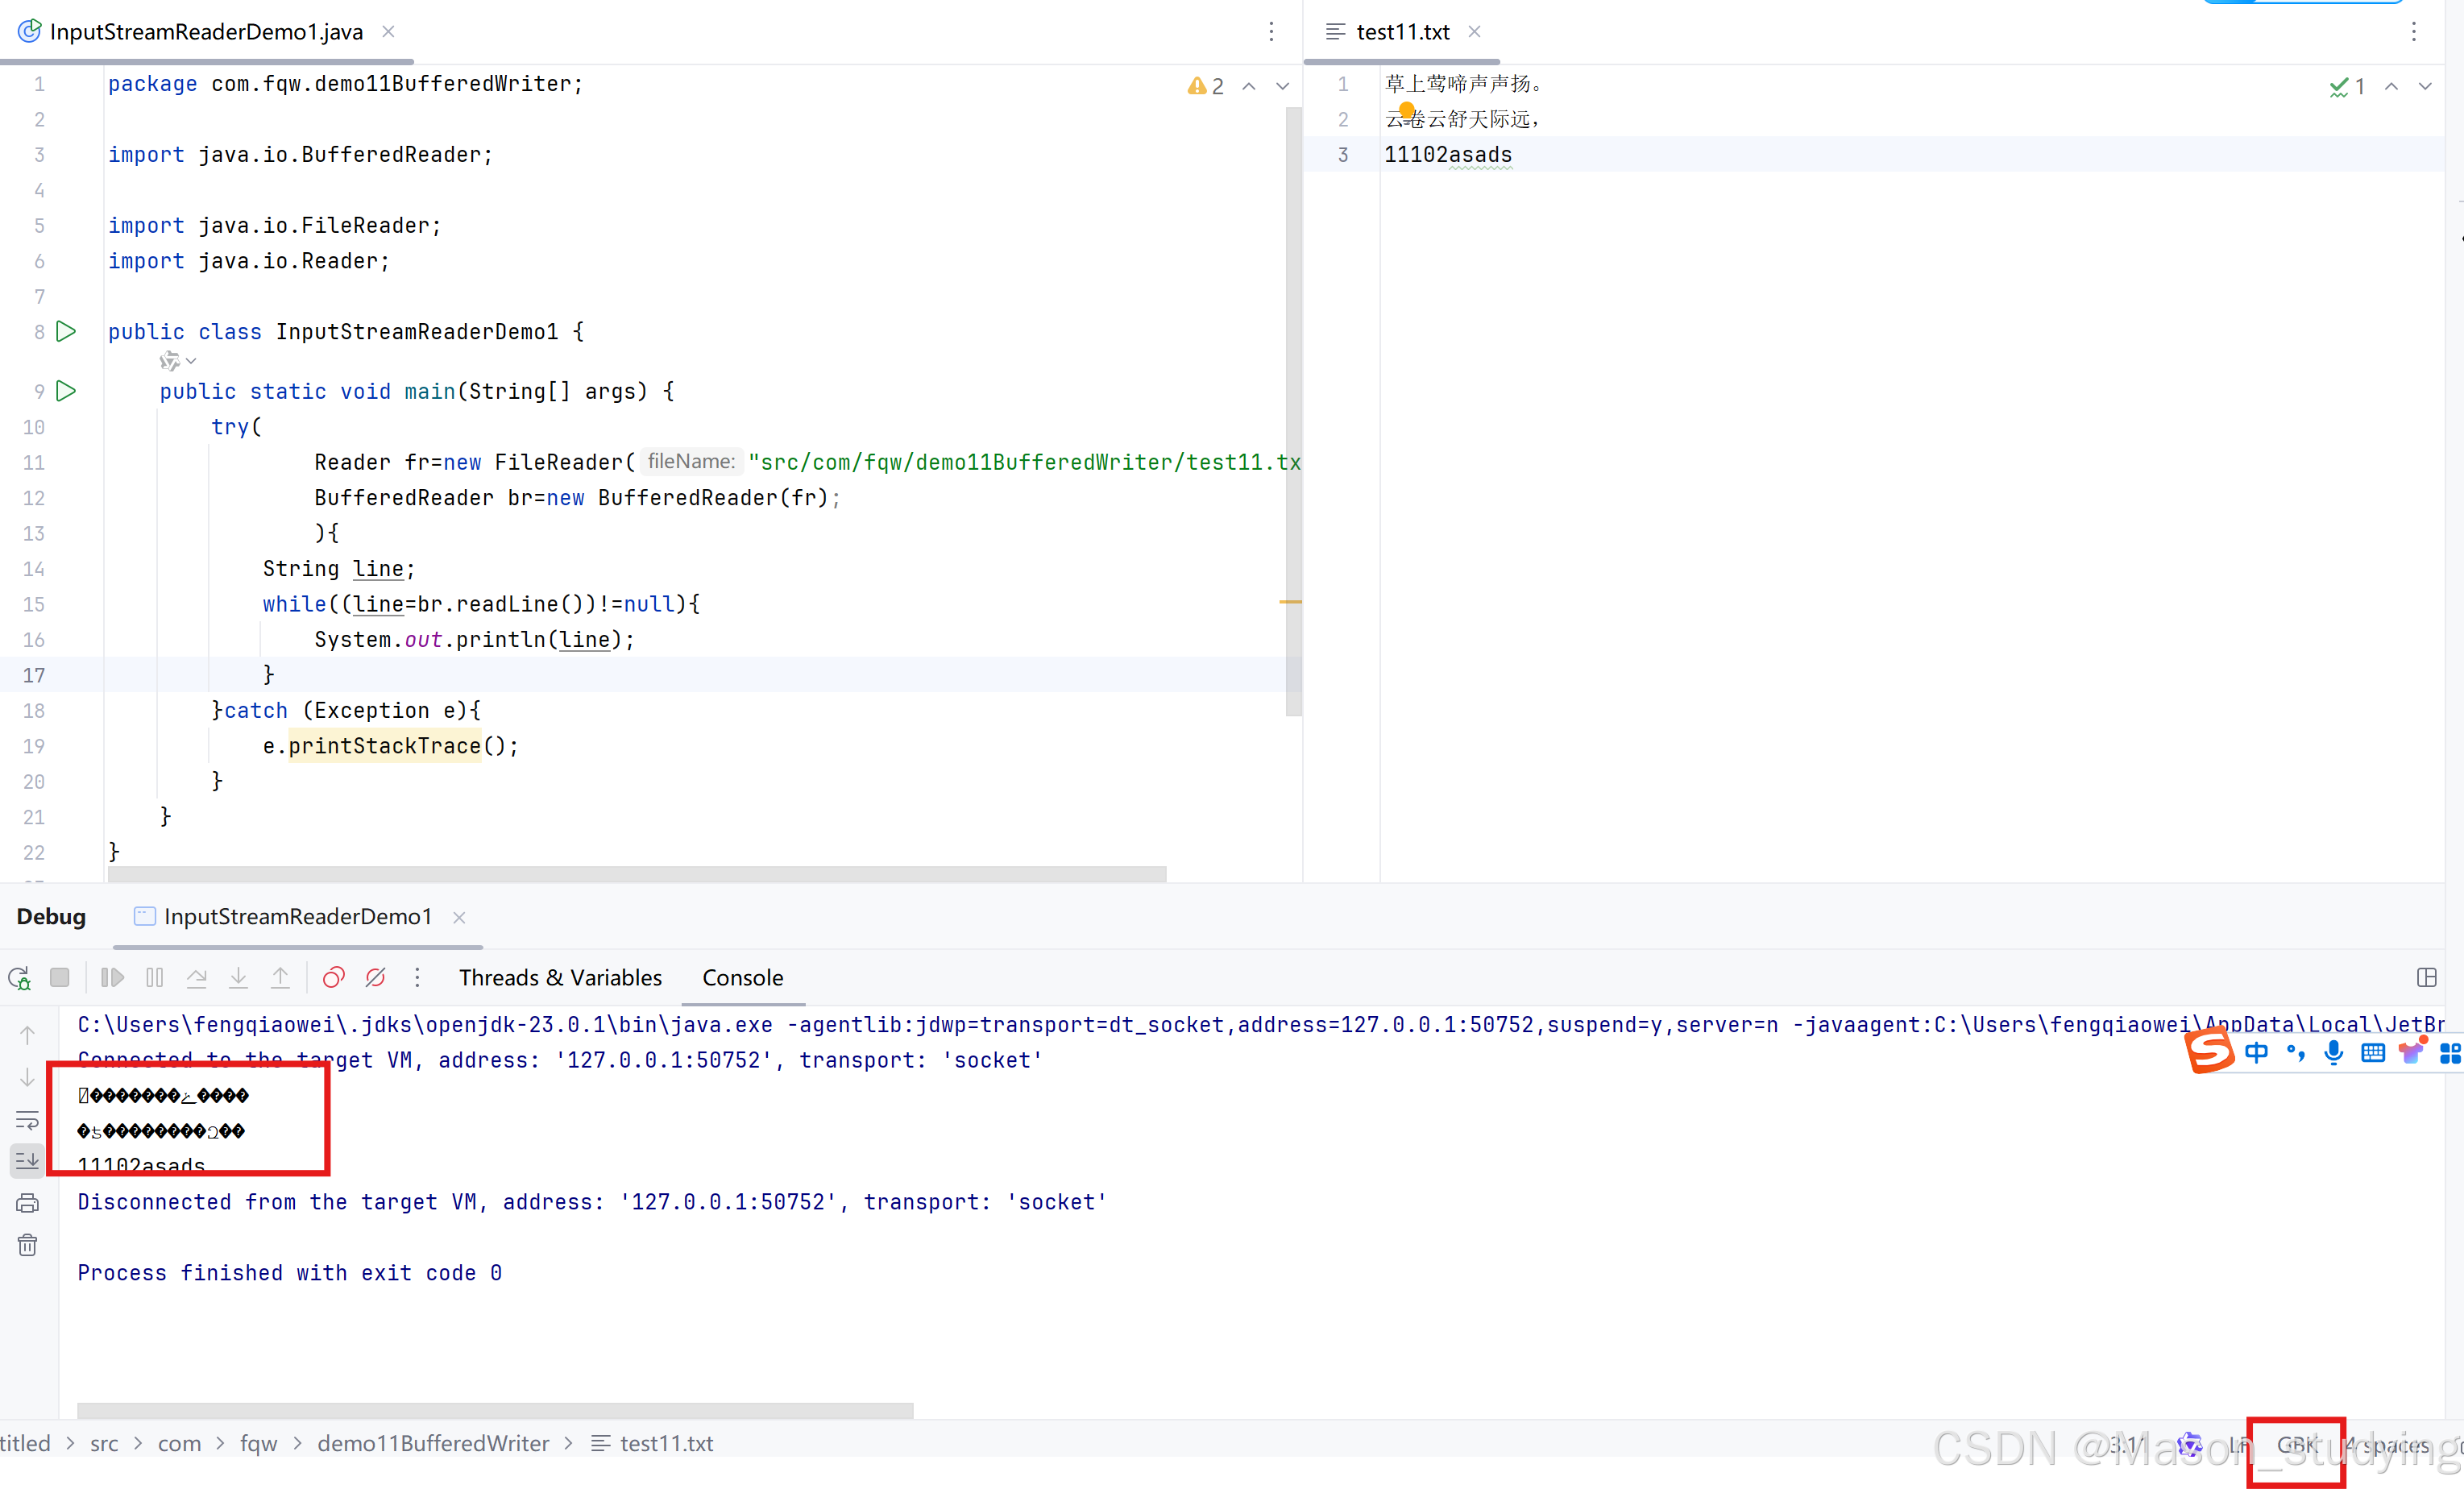Open more debug actions three-dot menu

417,978
